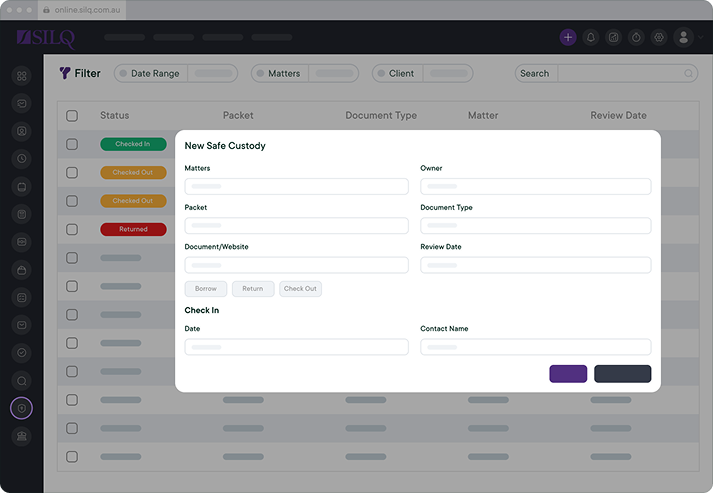Click the purple plus add icon
The height and width of the screenshot is (493, 713).
567,37
